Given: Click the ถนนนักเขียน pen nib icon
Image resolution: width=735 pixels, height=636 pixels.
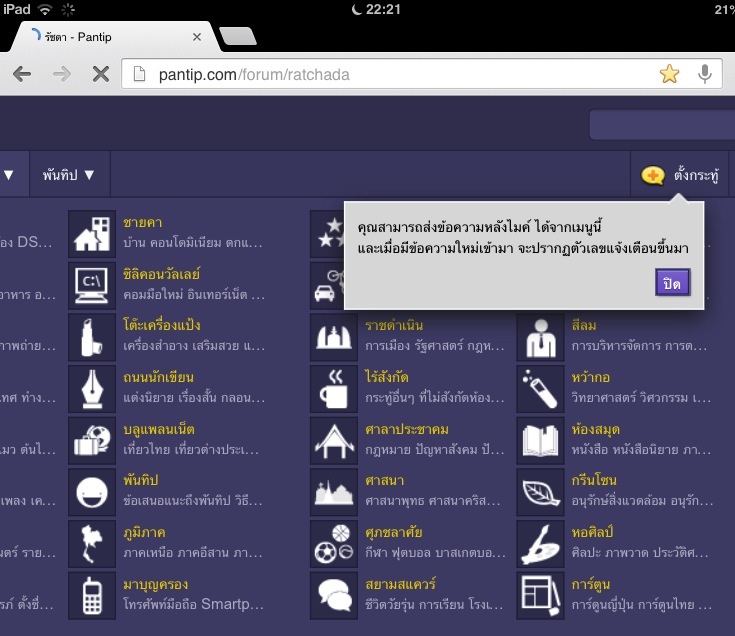Looking at the screenshot, I should (92, 389).
